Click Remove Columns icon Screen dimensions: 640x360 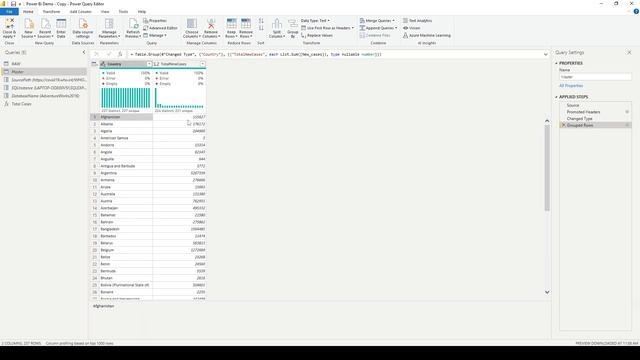click(211, 24)
